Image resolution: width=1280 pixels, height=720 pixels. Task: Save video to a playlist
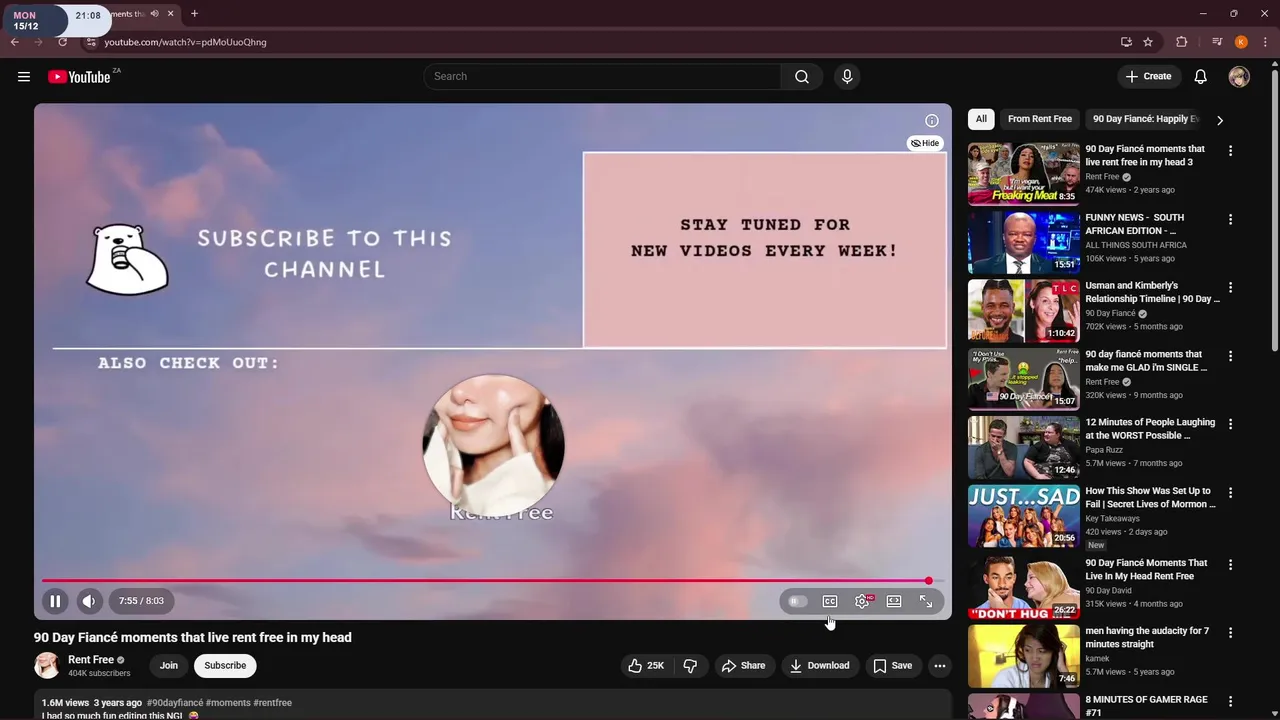point(893,666)
